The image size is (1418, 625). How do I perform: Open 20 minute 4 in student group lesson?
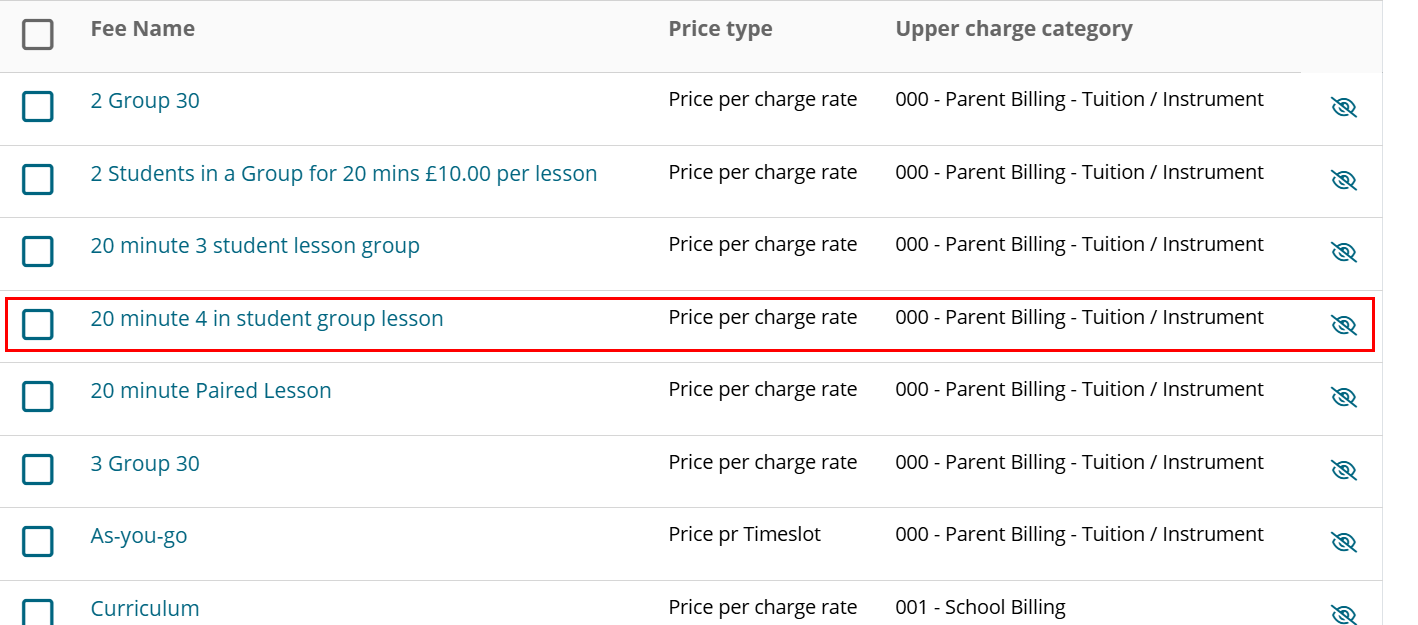267,319
